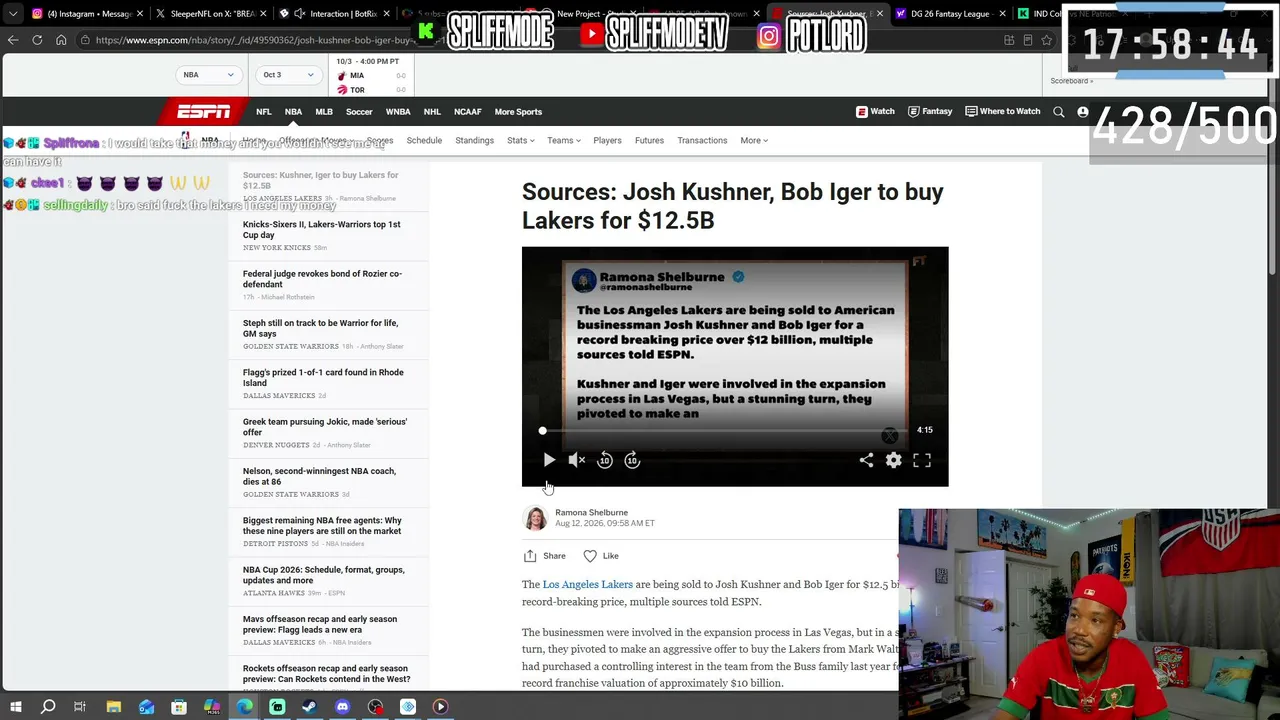Open Ramona Shelburne's author photo
Viewport: 1280px width, 720px height.
click(x=536, y=518)
